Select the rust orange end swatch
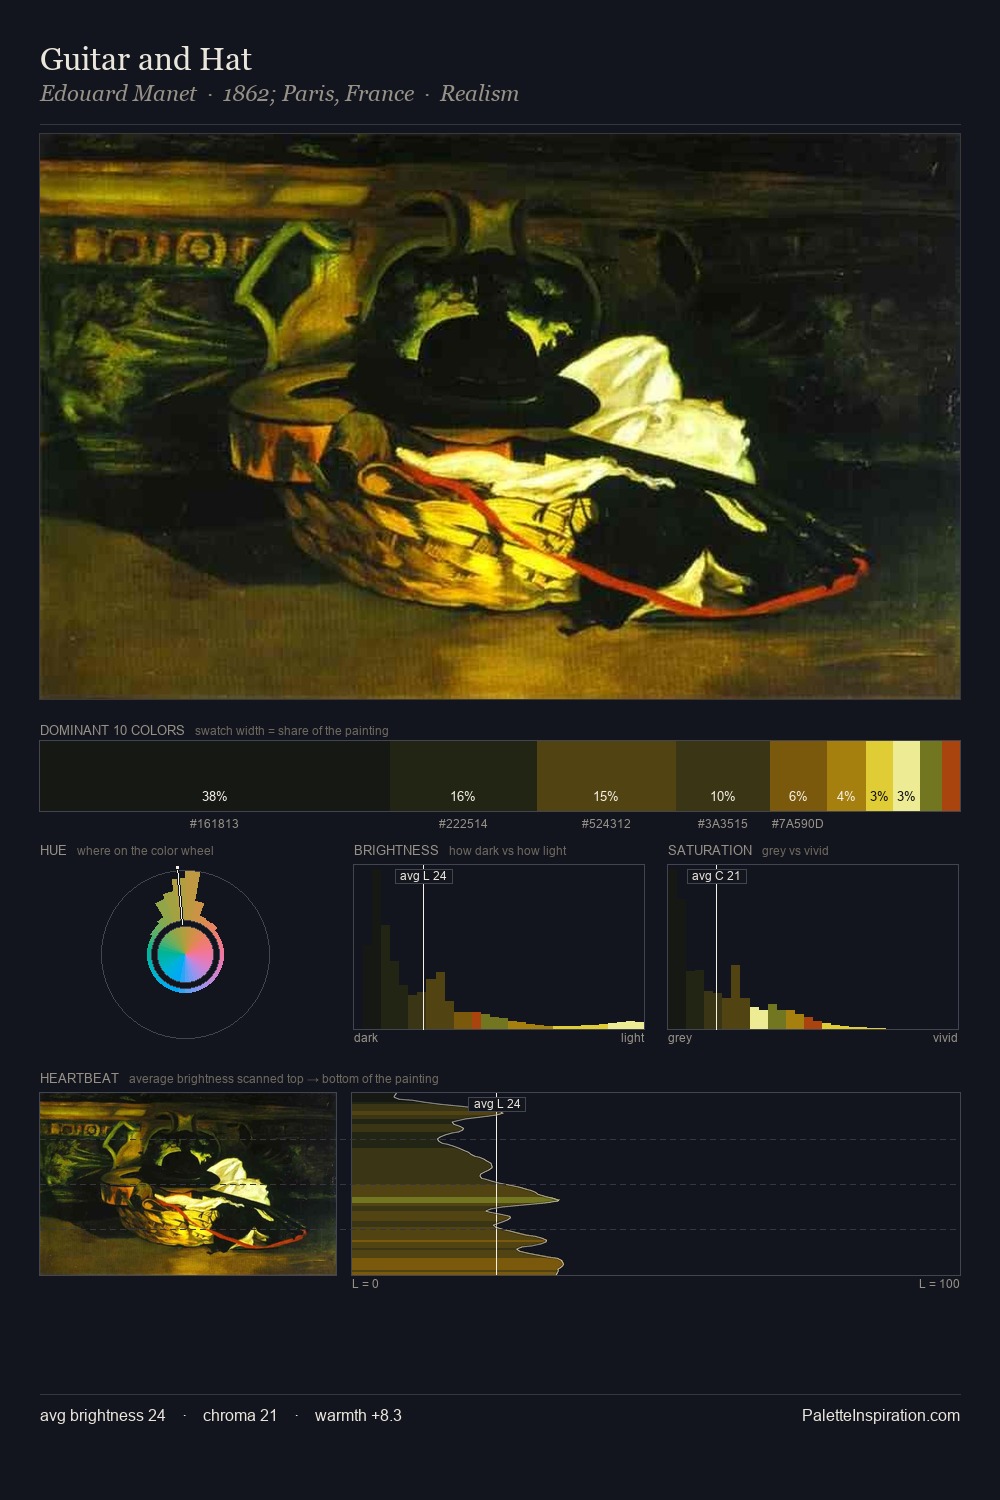The height and width of the screenshot is (1500, 1000). [951, 776]
